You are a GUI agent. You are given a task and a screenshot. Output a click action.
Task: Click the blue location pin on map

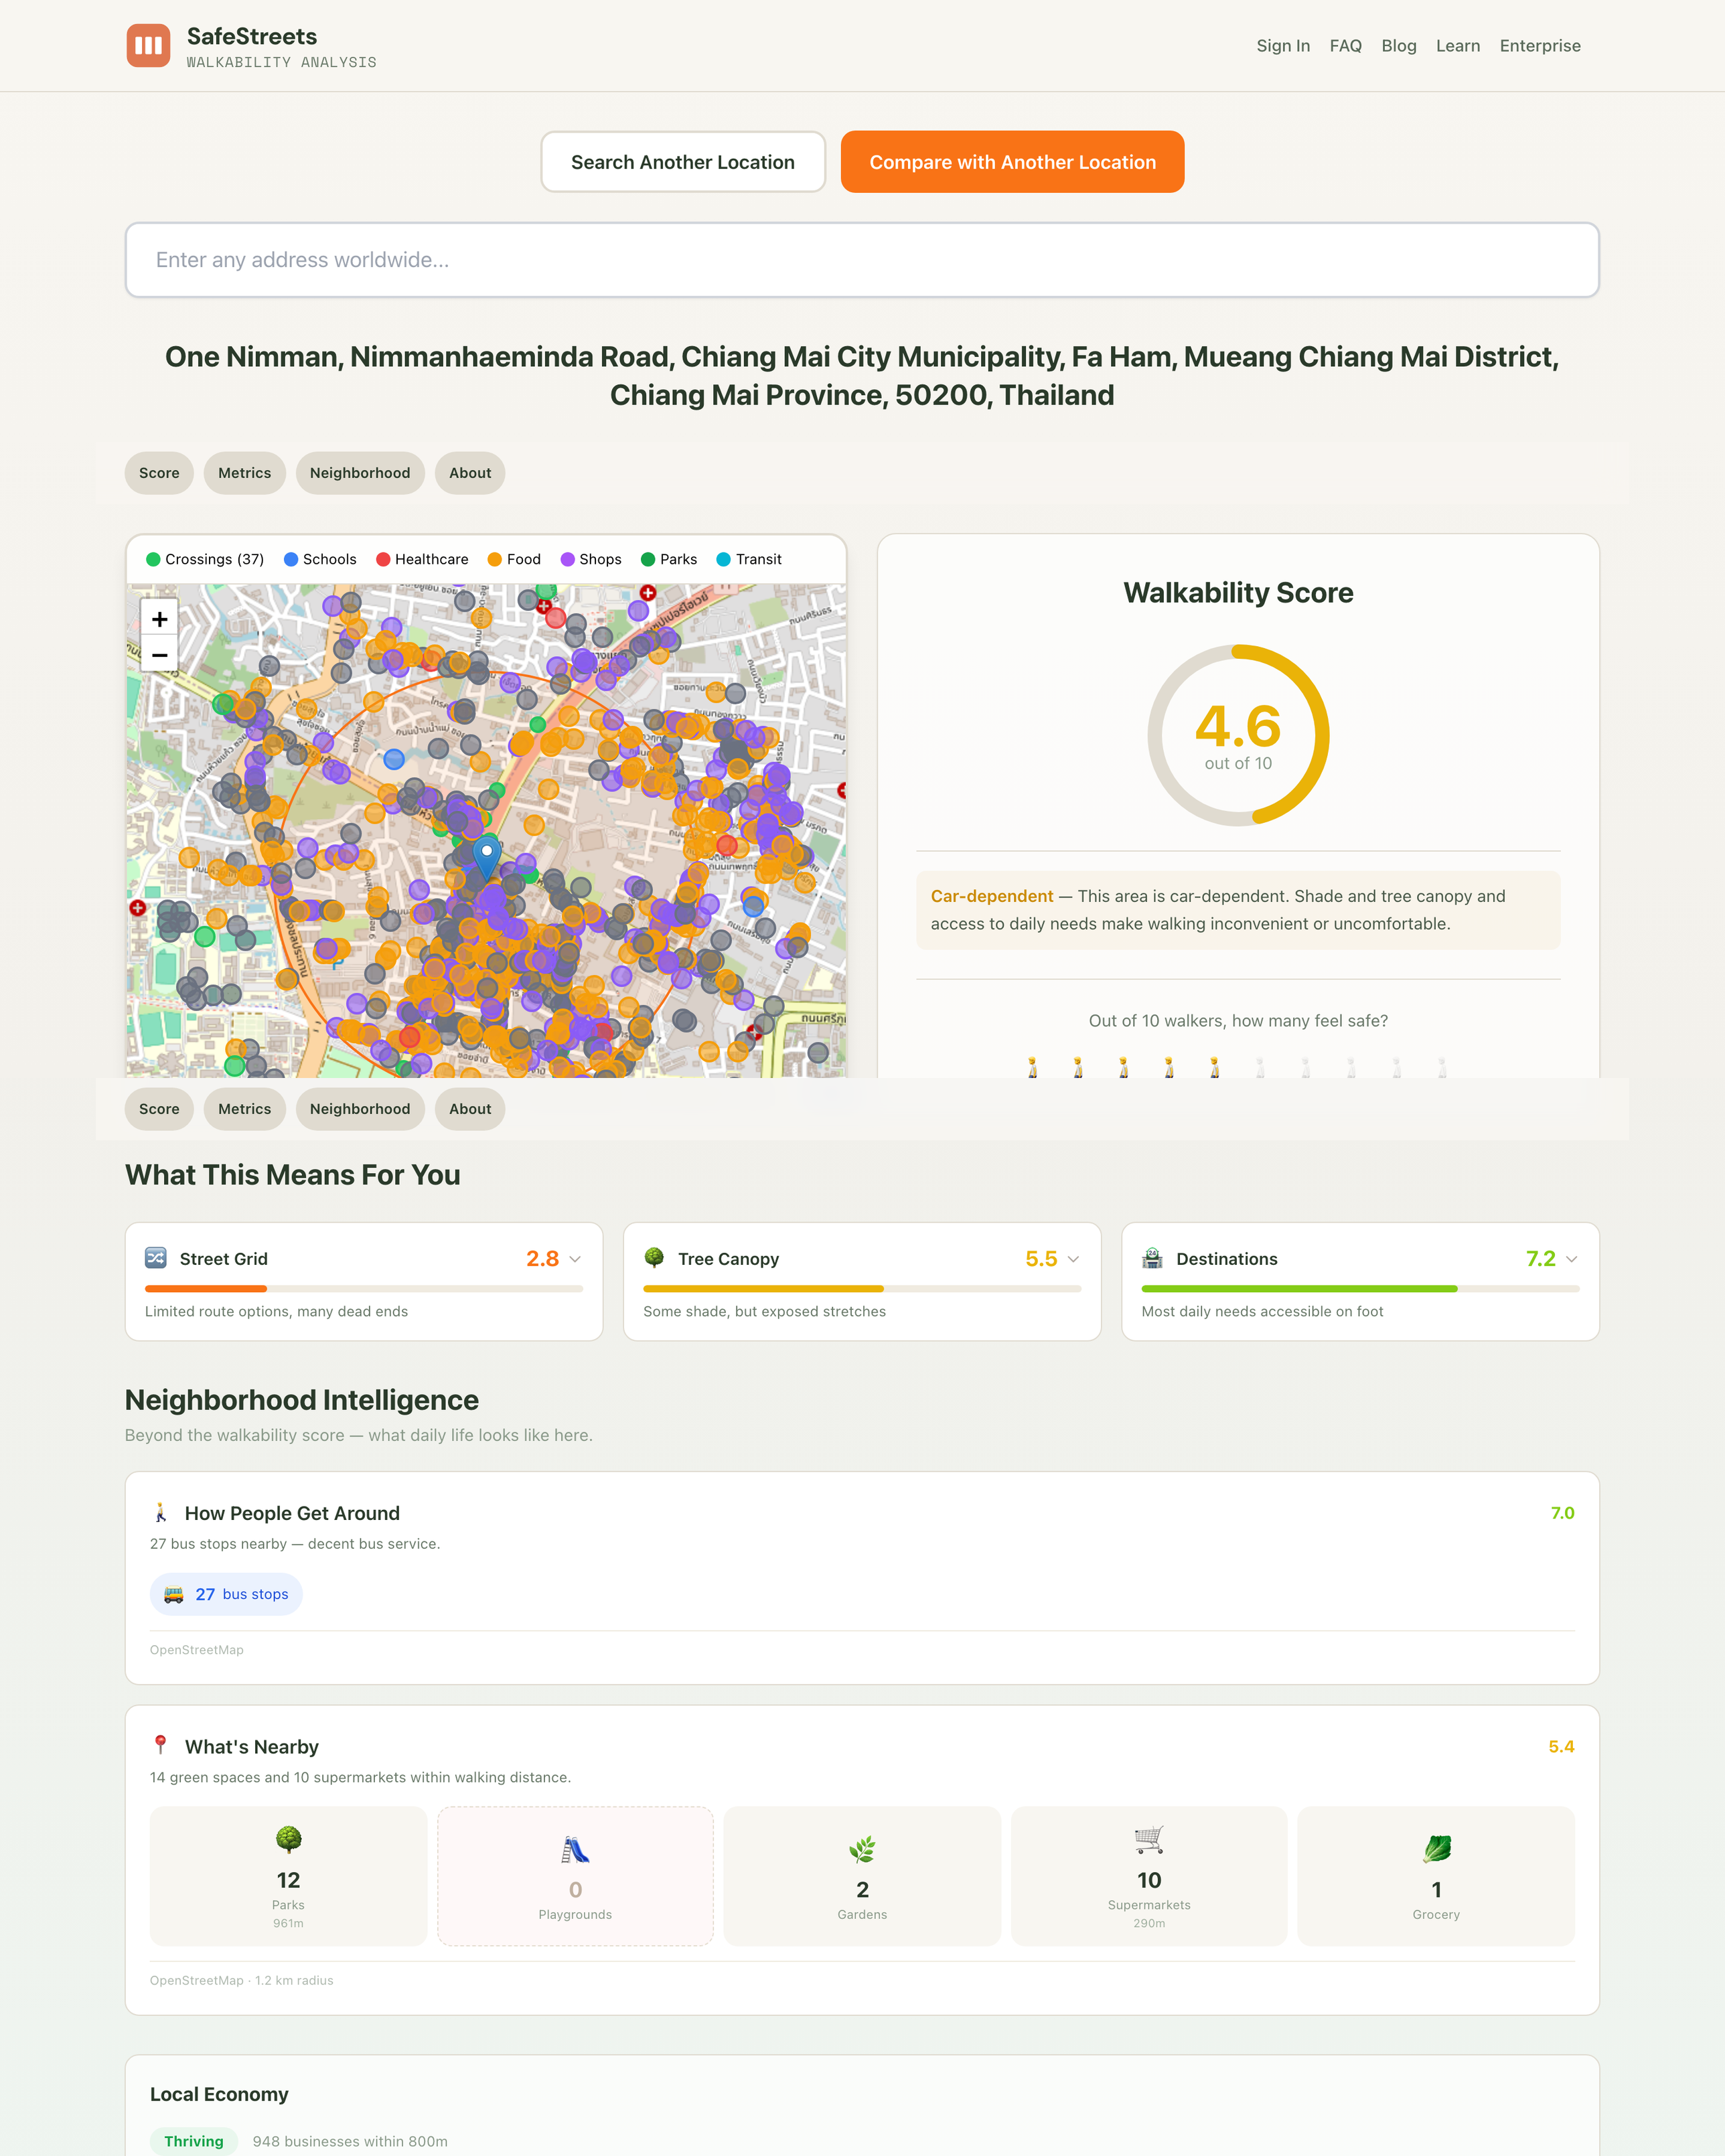tap(486, 856)
